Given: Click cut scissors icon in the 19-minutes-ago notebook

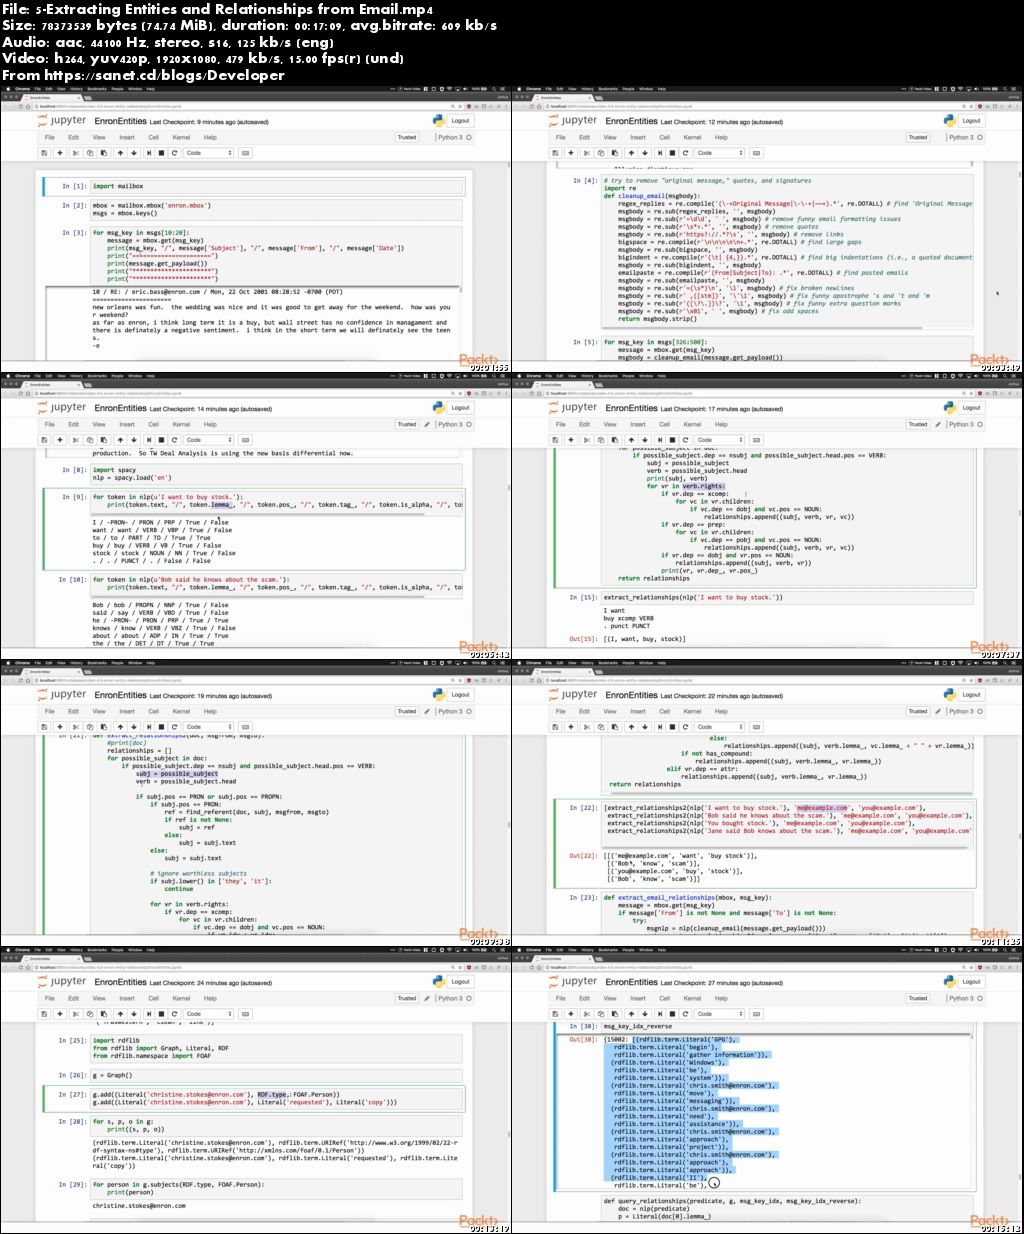Looking at the screenshot, I should pos(76,727).
